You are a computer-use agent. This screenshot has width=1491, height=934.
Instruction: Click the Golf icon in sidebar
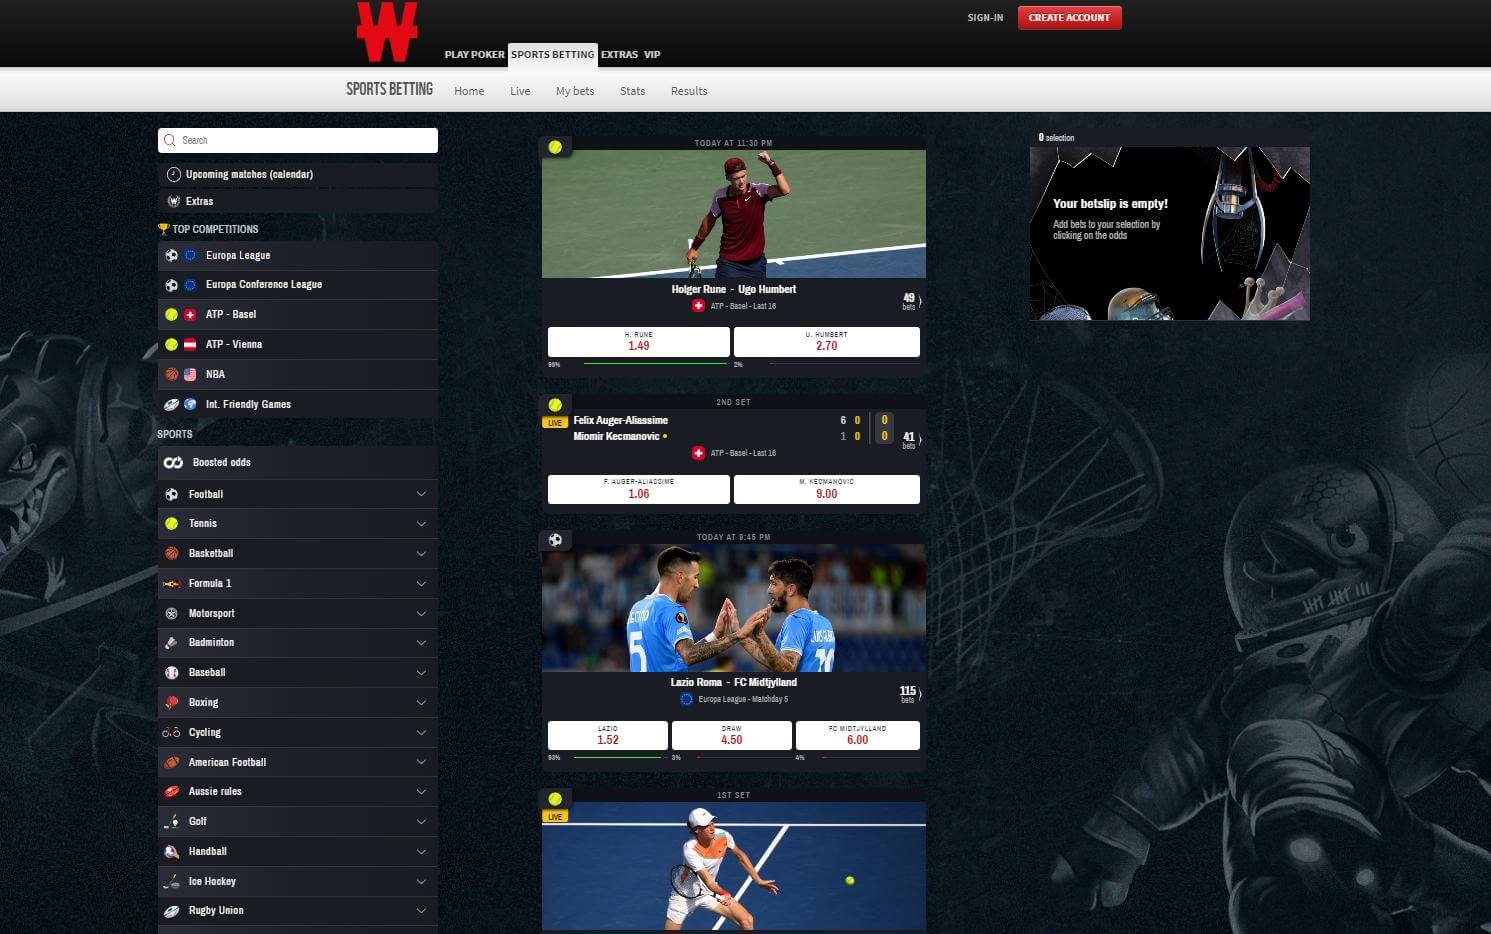171,821
